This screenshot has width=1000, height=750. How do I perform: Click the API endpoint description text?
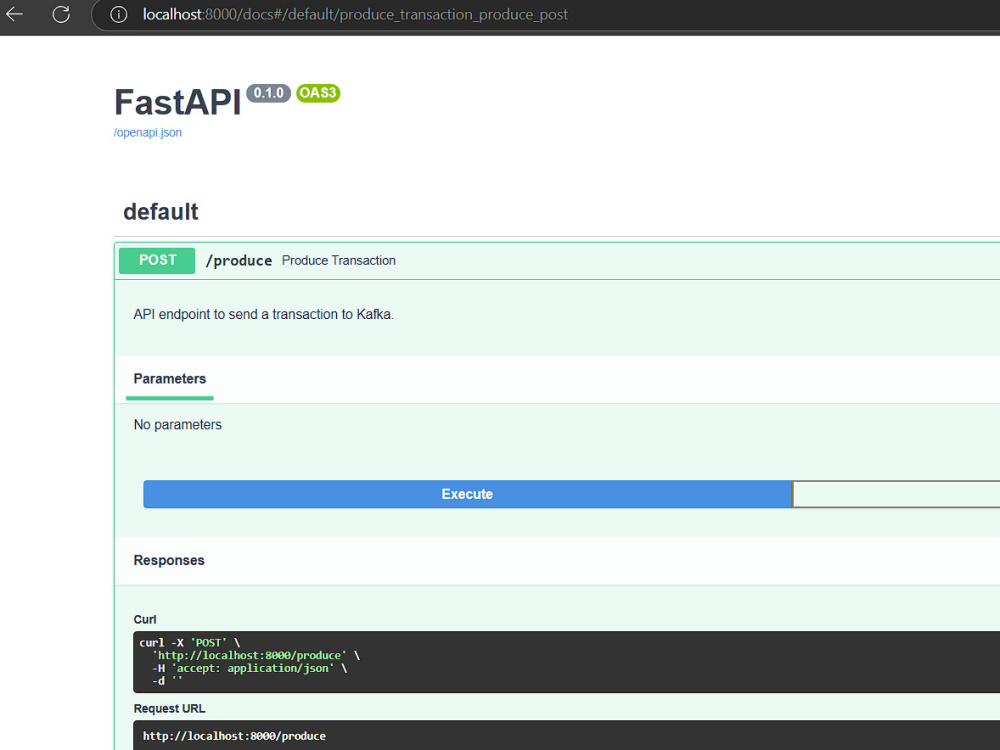click(x=263, y=314)
